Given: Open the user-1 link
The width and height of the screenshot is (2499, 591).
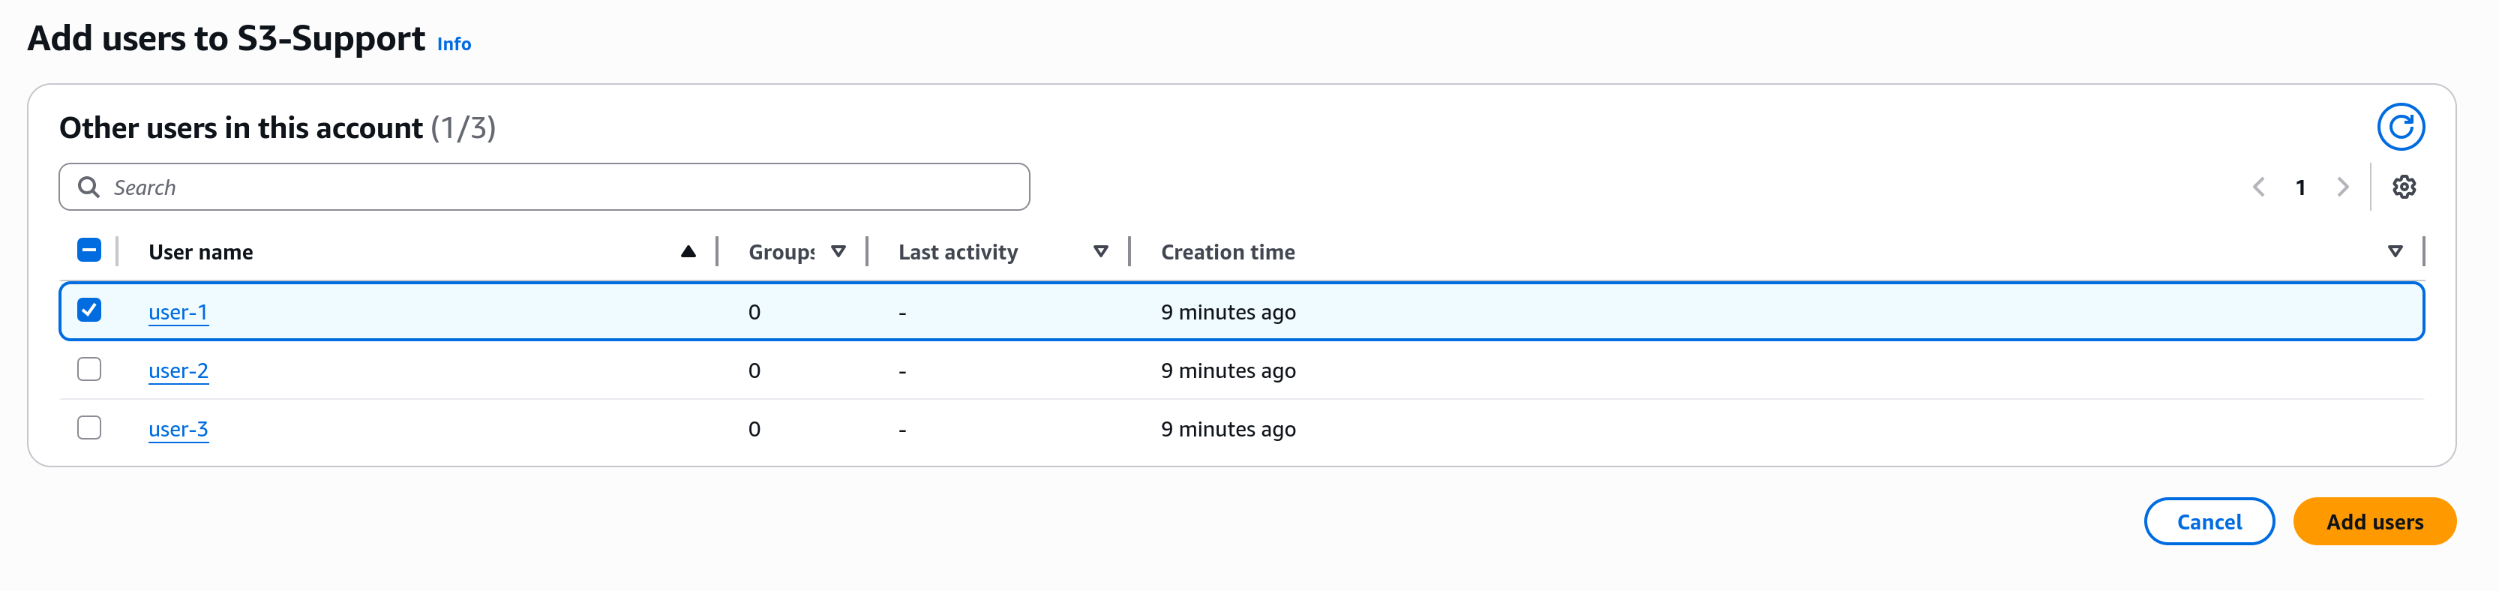Looking at the screenshot, I should point(178,312).
